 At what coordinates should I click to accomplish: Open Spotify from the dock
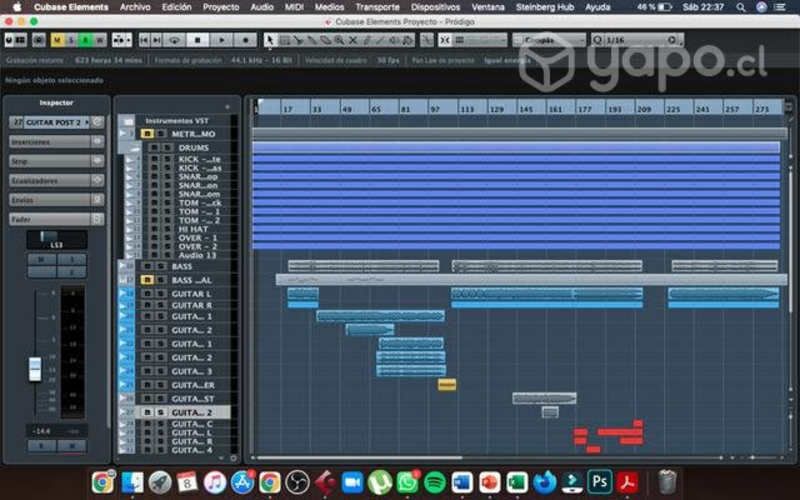[x=434, y=482]
